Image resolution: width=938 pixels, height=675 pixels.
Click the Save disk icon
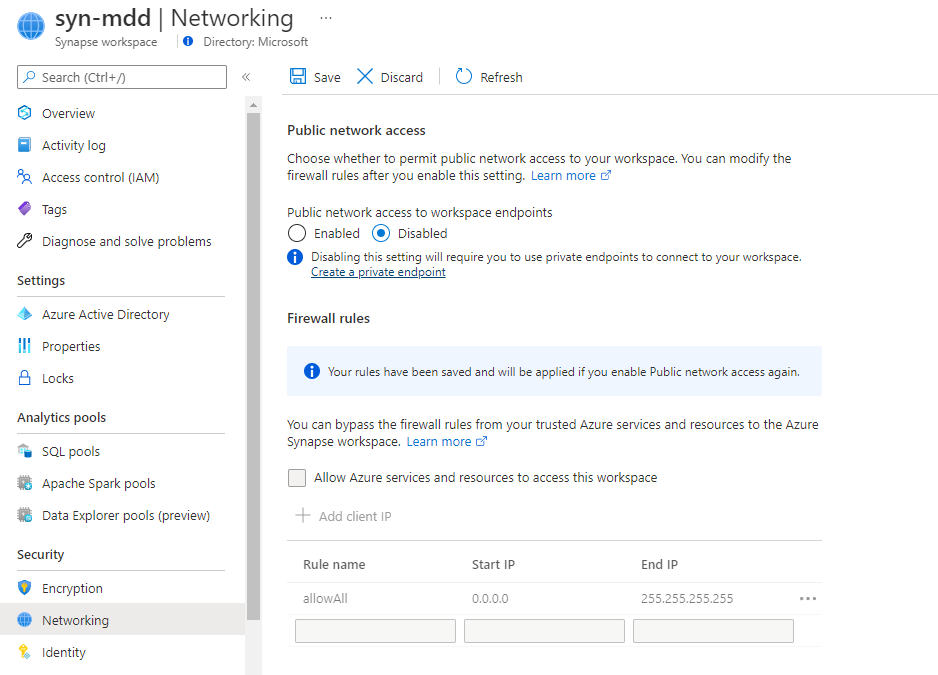click(x=298, y=77)
